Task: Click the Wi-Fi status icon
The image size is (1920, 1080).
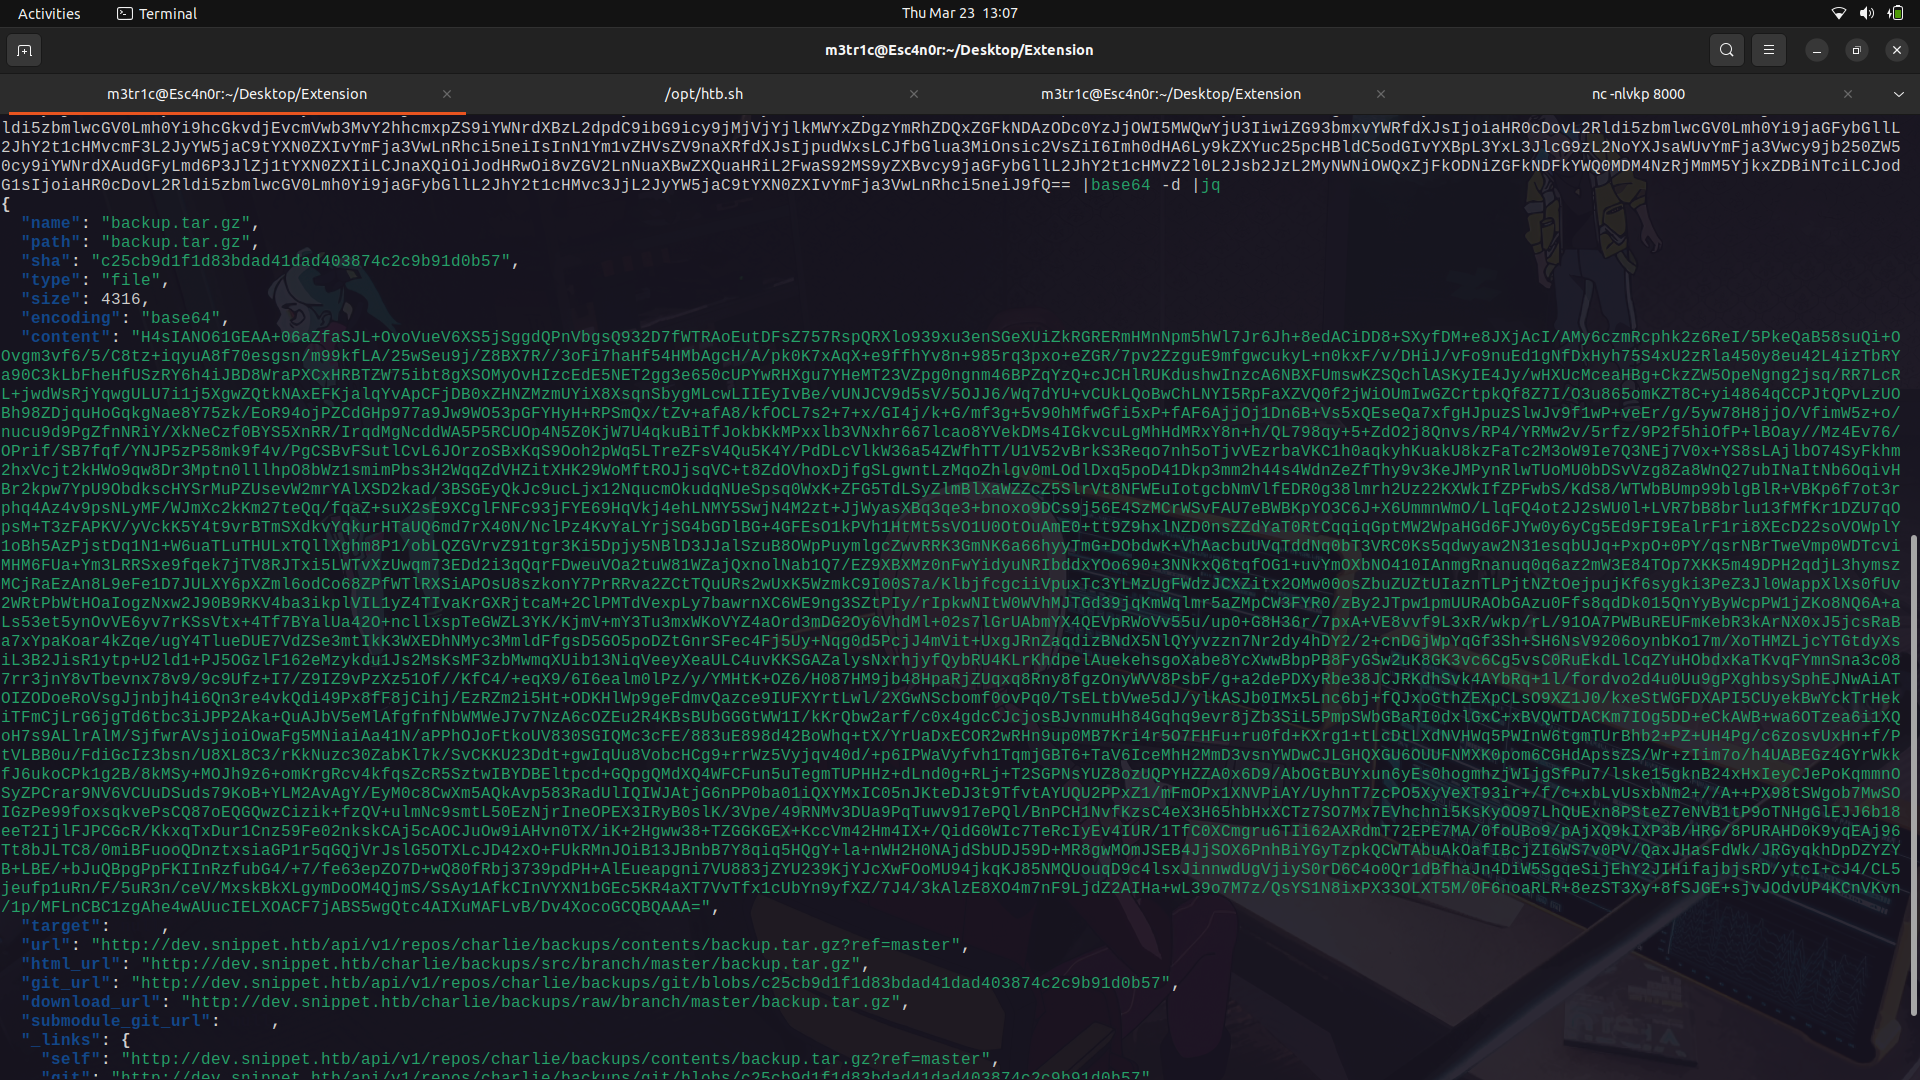Action: coord(1839,13)
